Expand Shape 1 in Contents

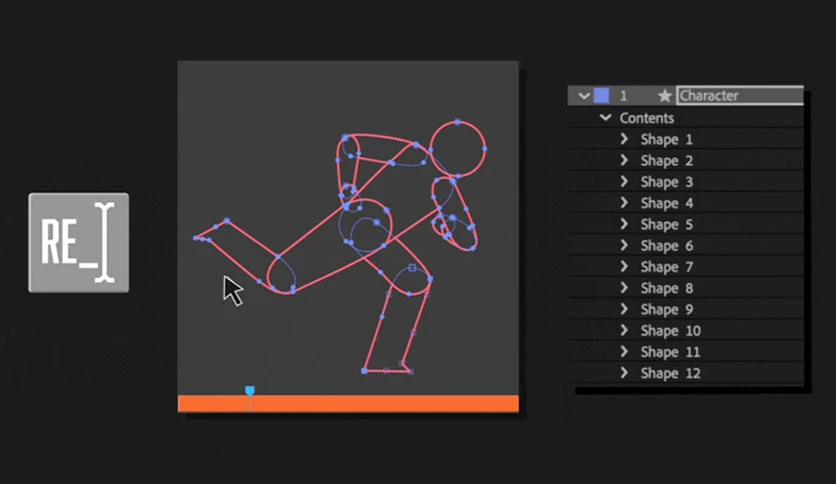(624, 139)
